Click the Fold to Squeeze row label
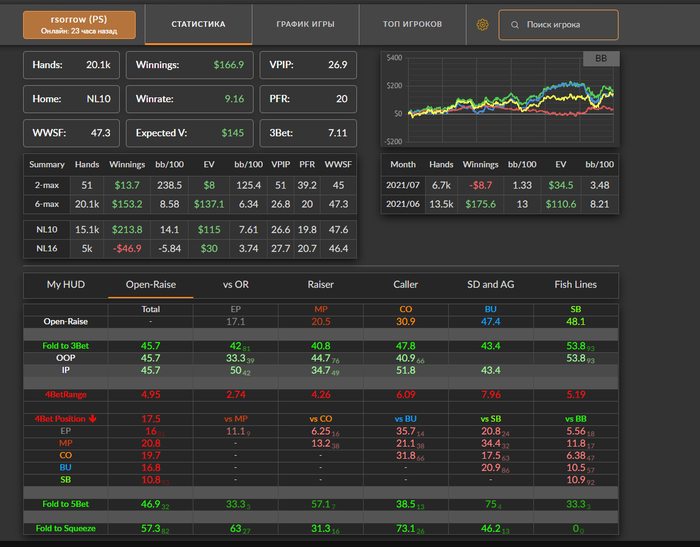Image resolution: width=700 pixels, height=547 pixels. tap(68, 528)
